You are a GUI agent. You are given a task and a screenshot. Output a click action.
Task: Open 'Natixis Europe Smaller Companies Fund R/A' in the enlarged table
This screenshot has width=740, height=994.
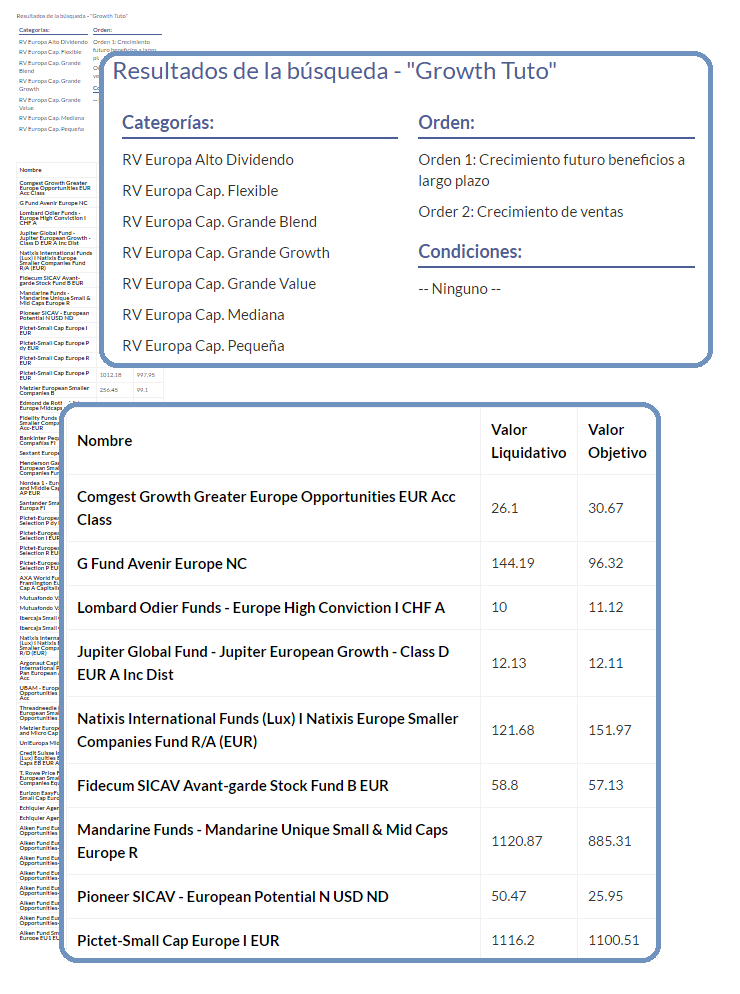point(268,730)
